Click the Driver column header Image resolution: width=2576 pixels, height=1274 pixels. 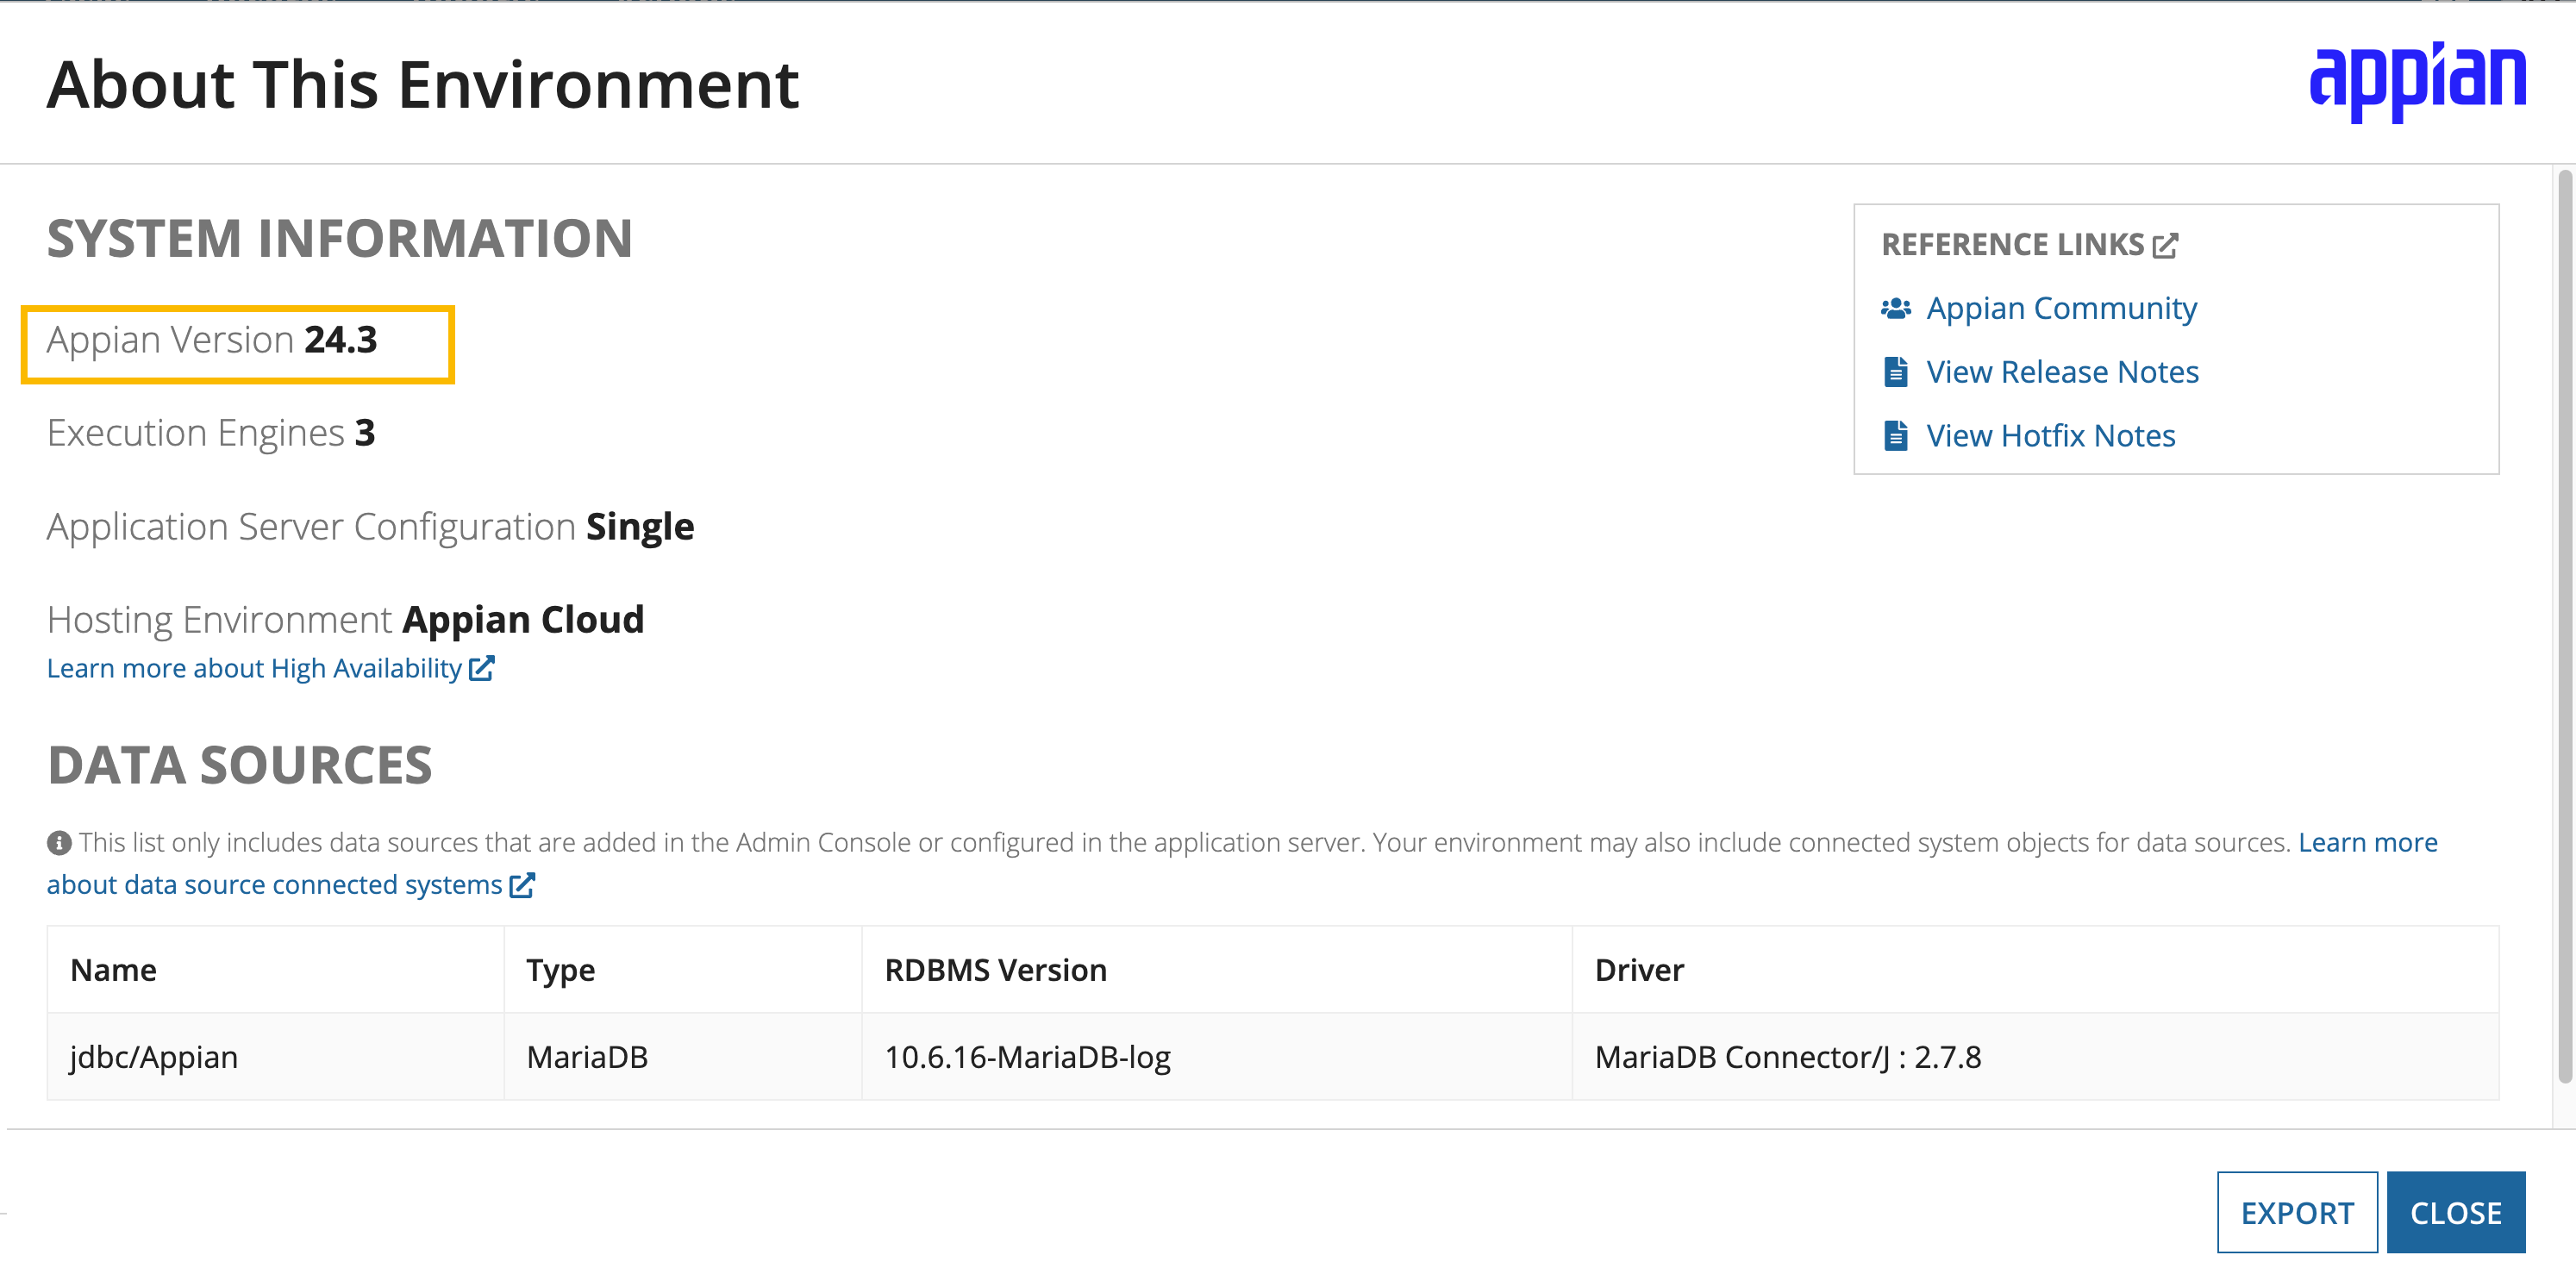2035,969
